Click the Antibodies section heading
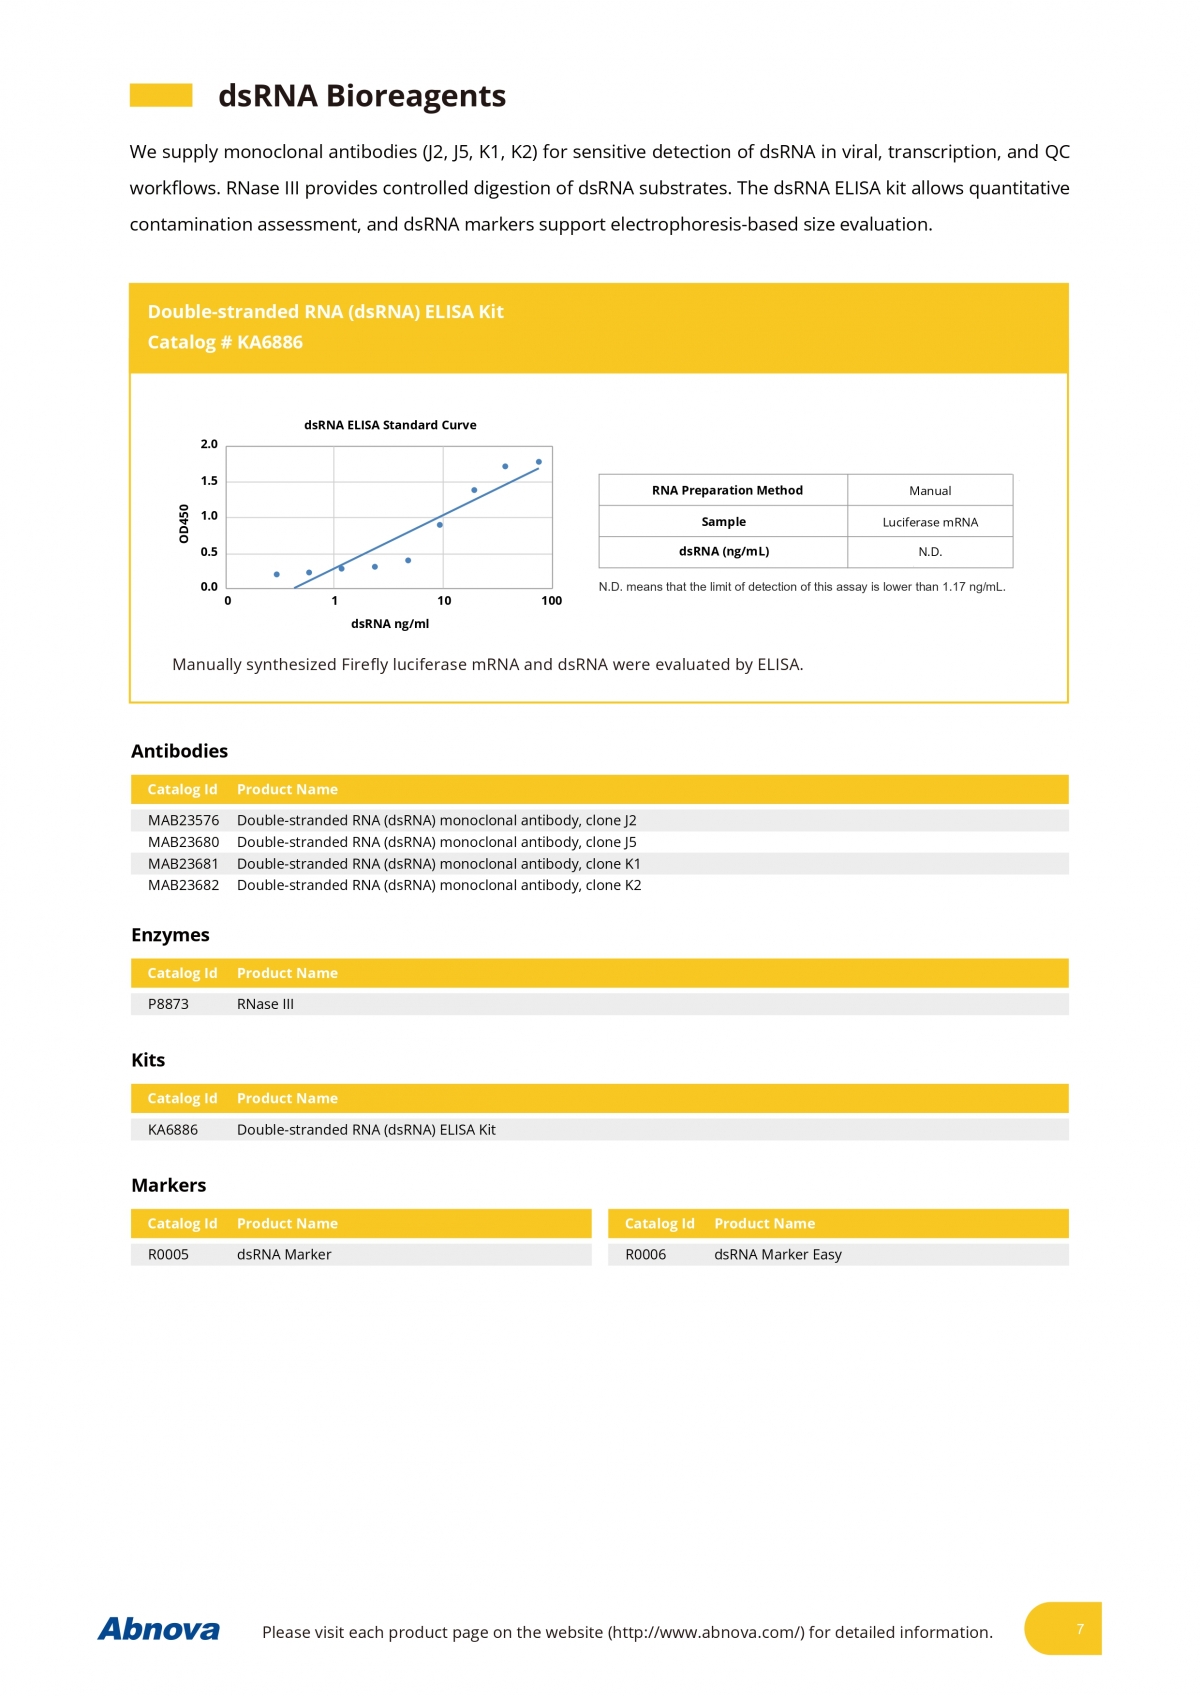Image resolution: width=1200 pixels, height=1696 pixels. [x=179, y=751]
